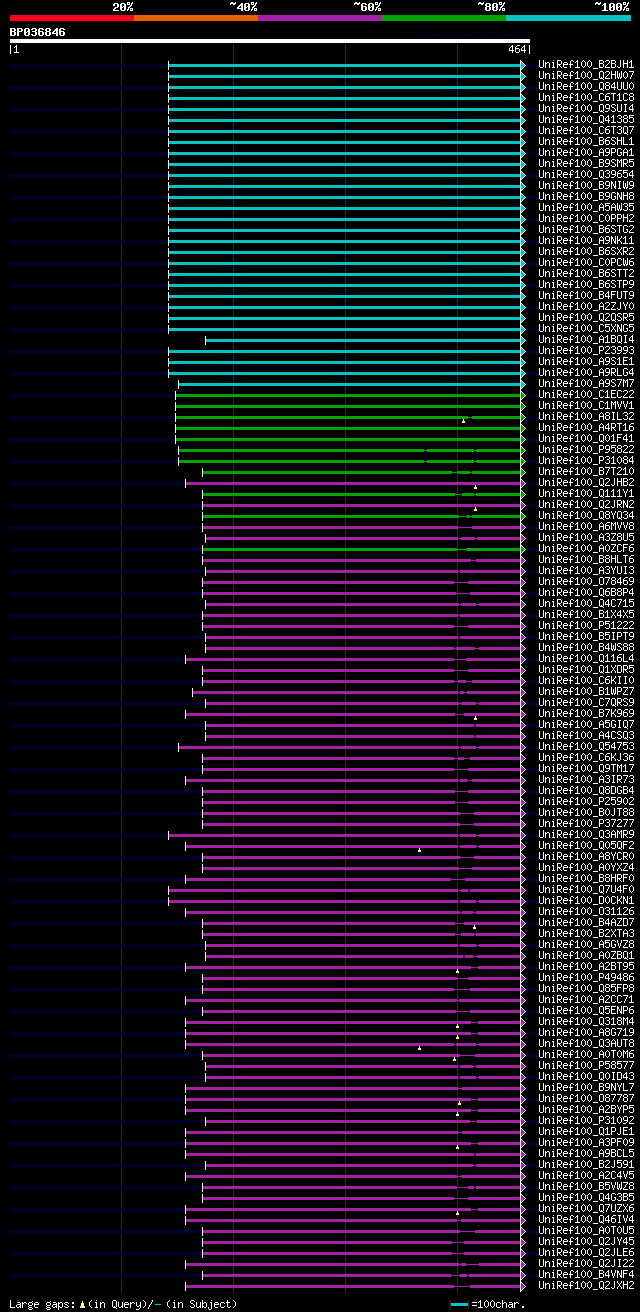Click label UniRef100_B8HRF0

586,878
